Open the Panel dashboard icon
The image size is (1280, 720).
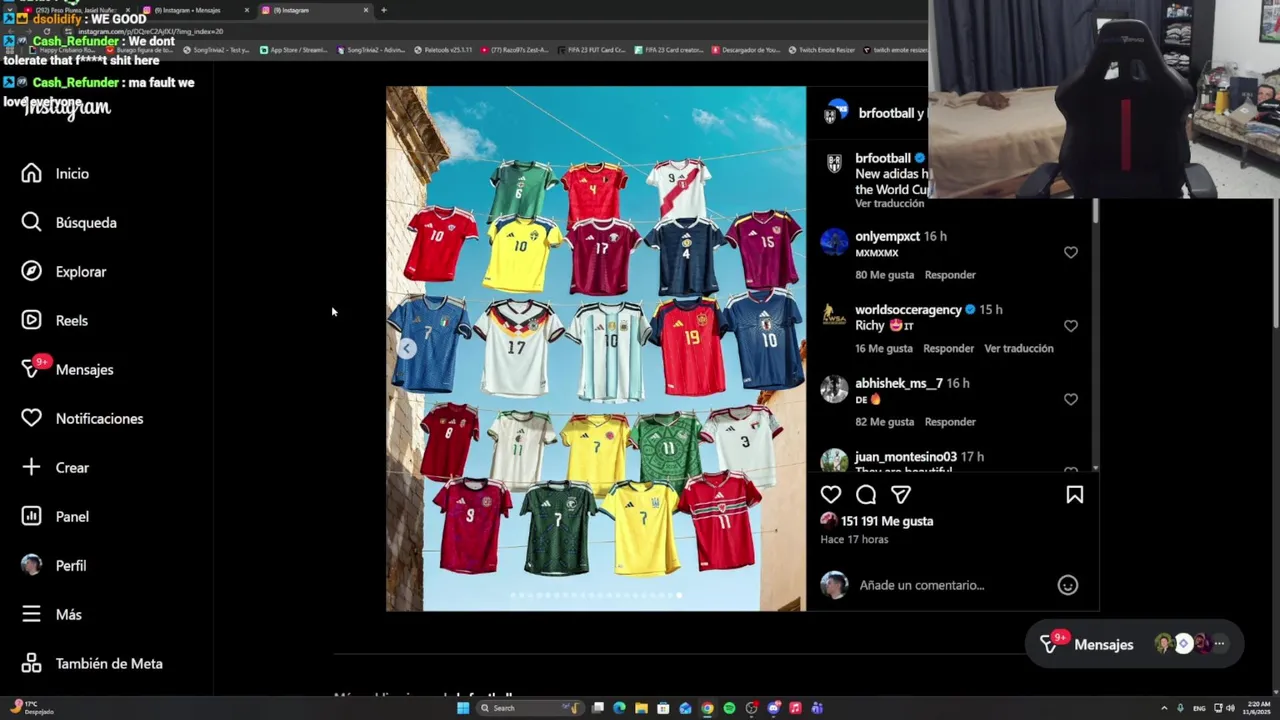tap(31, 516)
